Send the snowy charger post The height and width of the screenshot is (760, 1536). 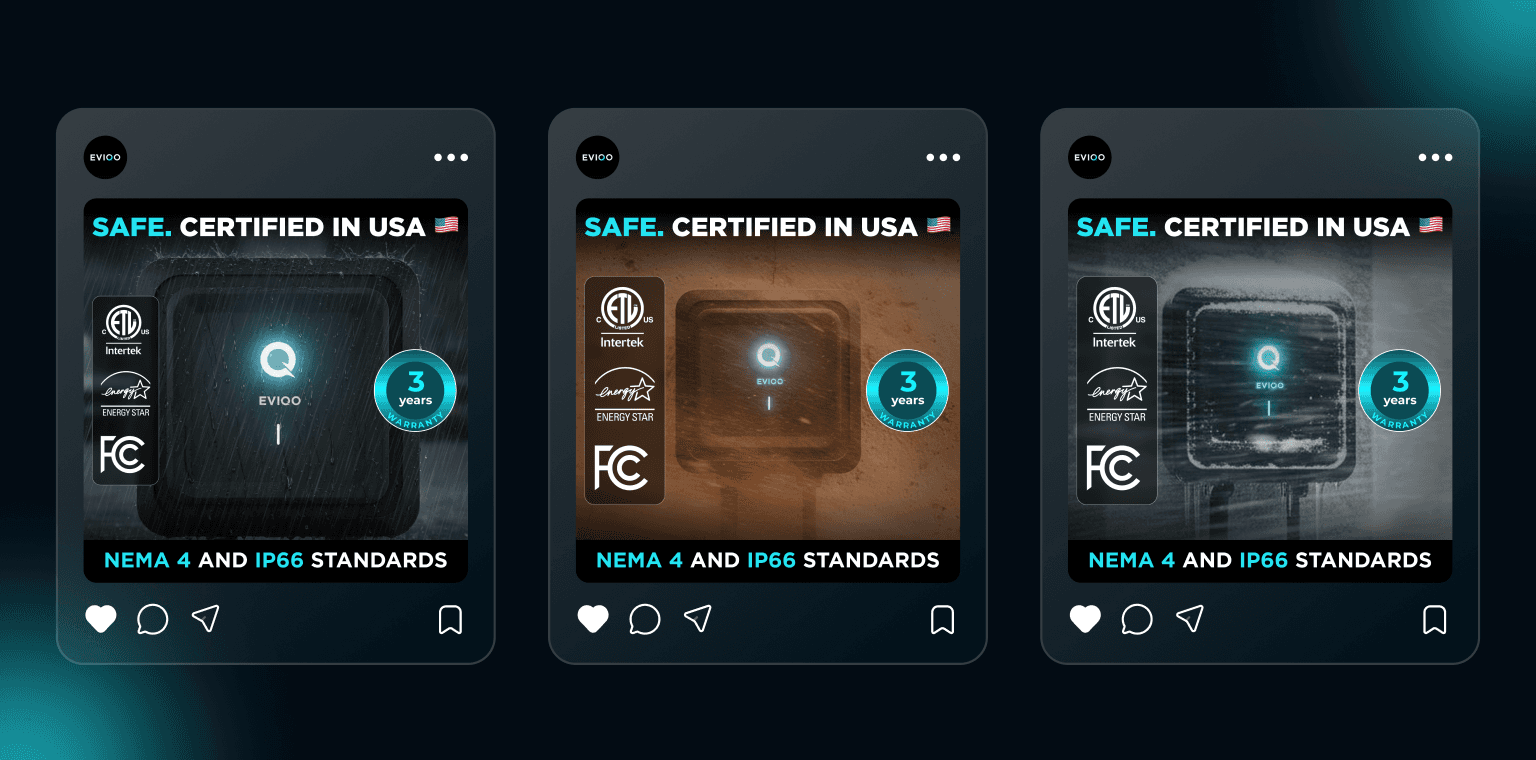click(1189, 619)
